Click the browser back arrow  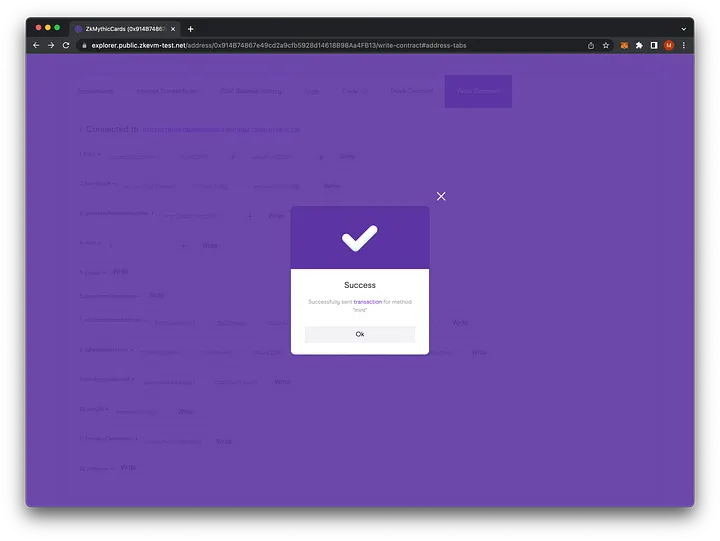[x=36, y=45]
